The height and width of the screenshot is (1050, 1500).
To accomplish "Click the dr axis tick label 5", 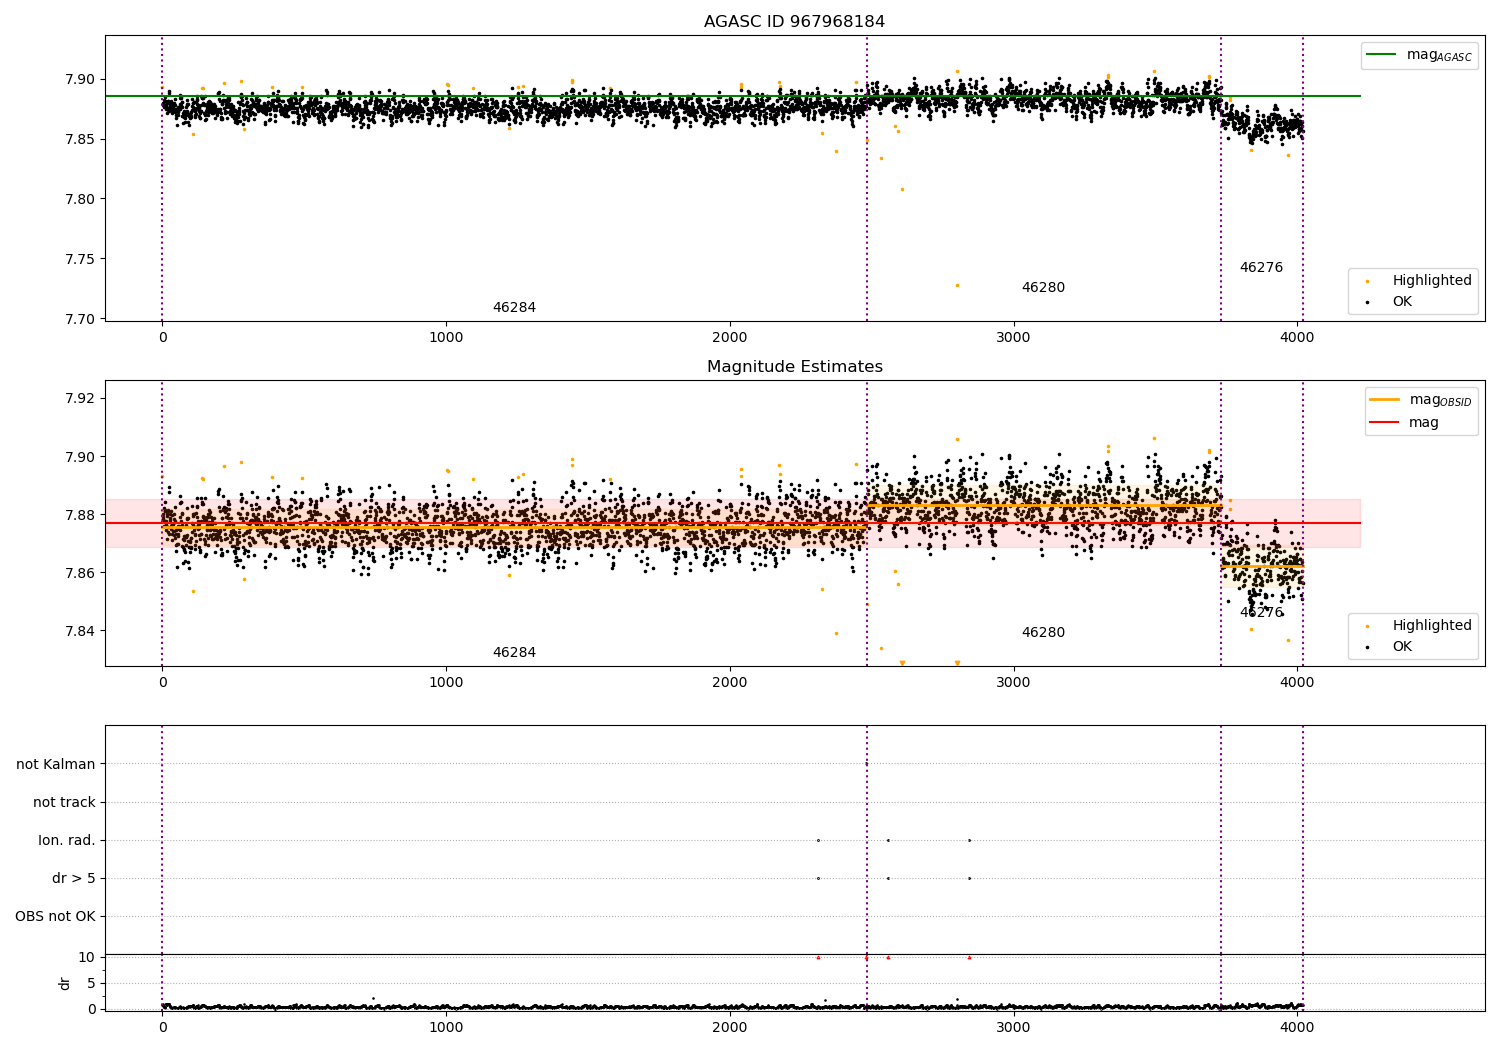I will (91, 983).
